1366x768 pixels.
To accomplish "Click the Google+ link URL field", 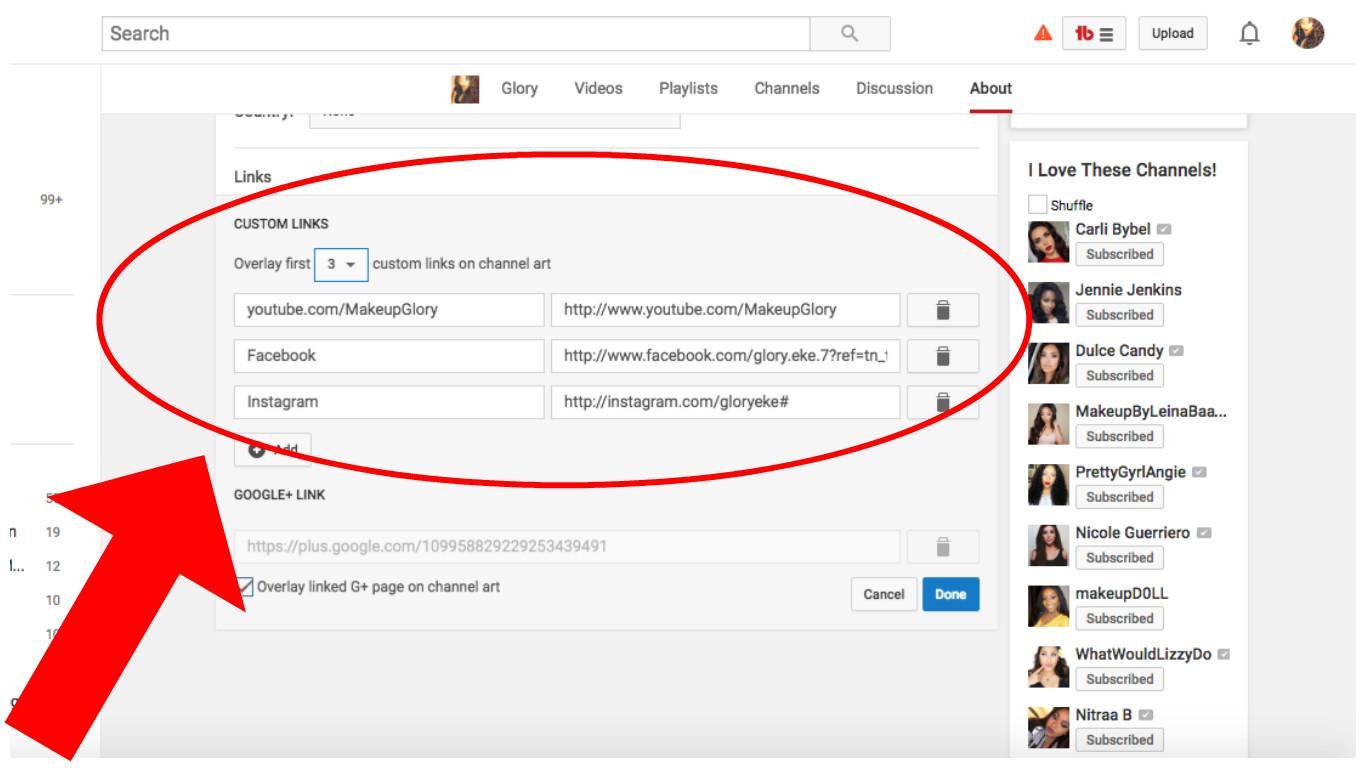I will pyautogui.click(x=567, y=547).
